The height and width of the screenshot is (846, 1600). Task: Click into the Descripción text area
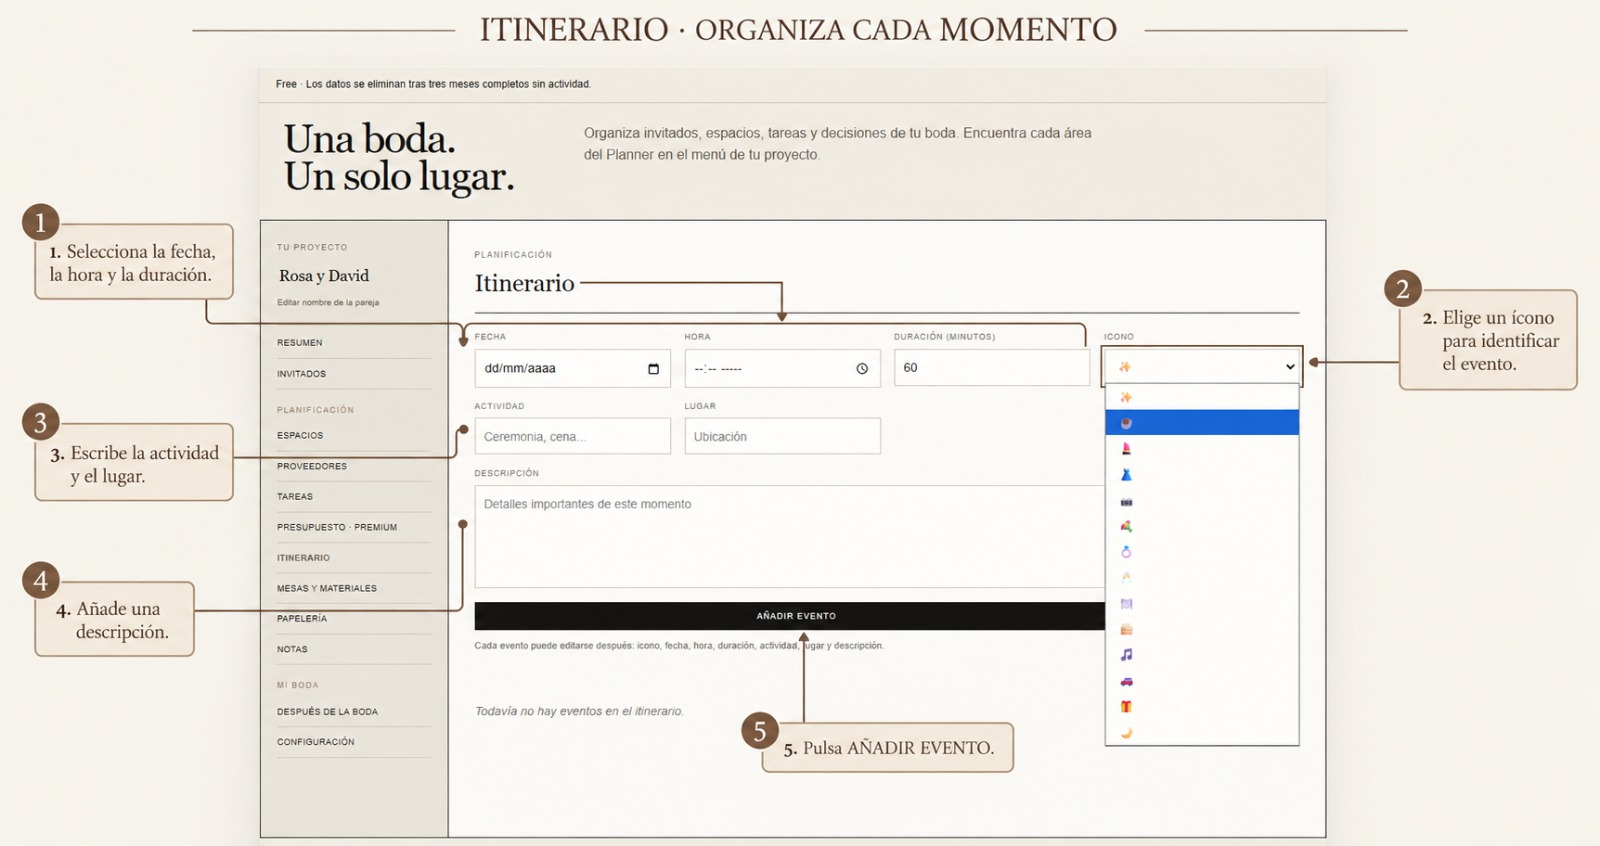click(790, 537)
